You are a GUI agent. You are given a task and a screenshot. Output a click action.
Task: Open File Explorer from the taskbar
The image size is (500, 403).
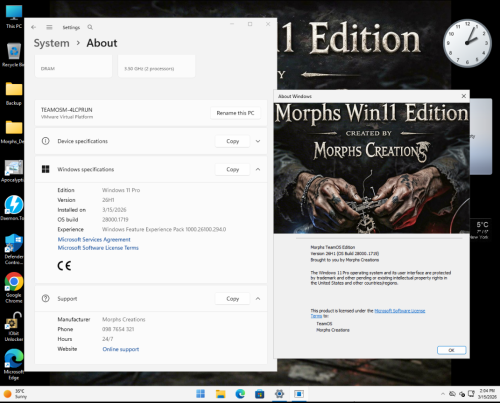pos(220,394)
